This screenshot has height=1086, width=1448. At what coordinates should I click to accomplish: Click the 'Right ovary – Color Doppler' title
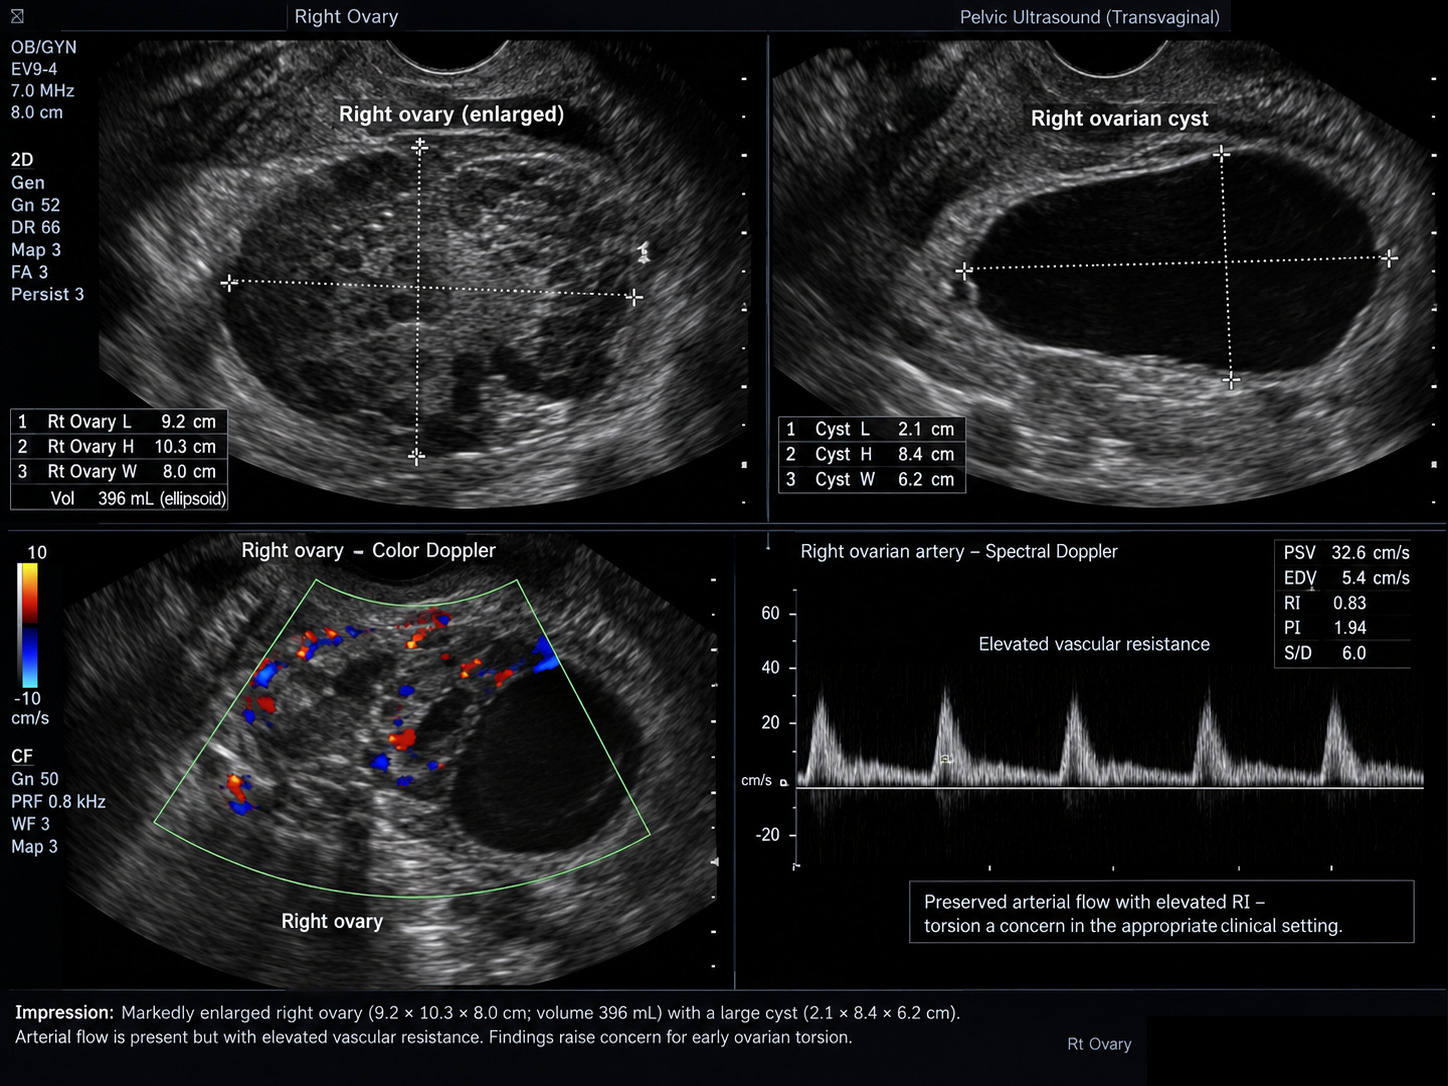(368, 550)
